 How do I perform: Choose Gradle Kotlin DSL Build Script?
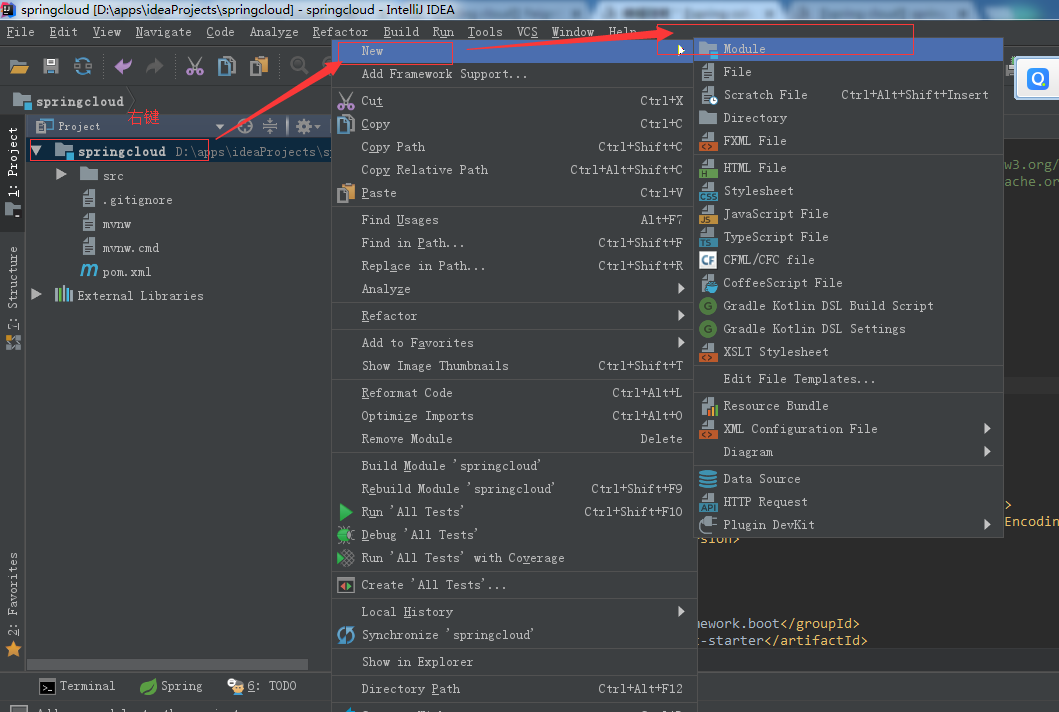tap(848, 305)
